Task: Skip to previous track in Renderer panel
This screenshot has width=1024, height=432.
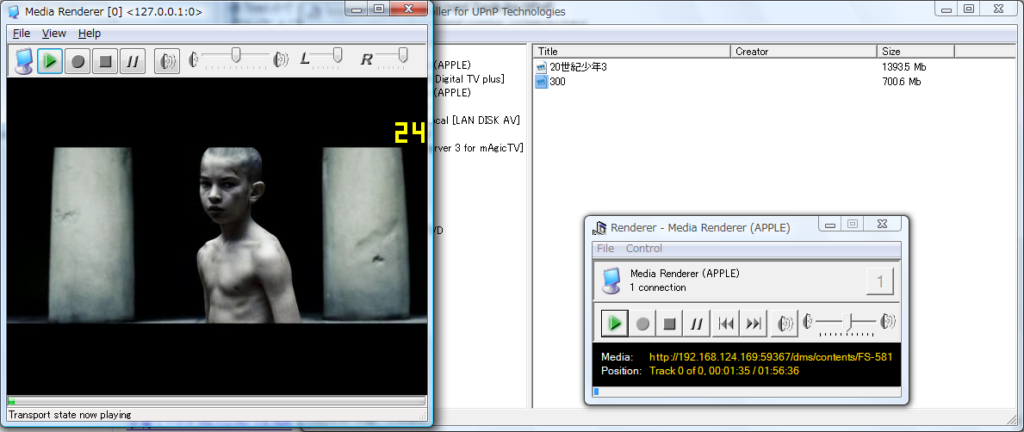Action: [726, 323]
